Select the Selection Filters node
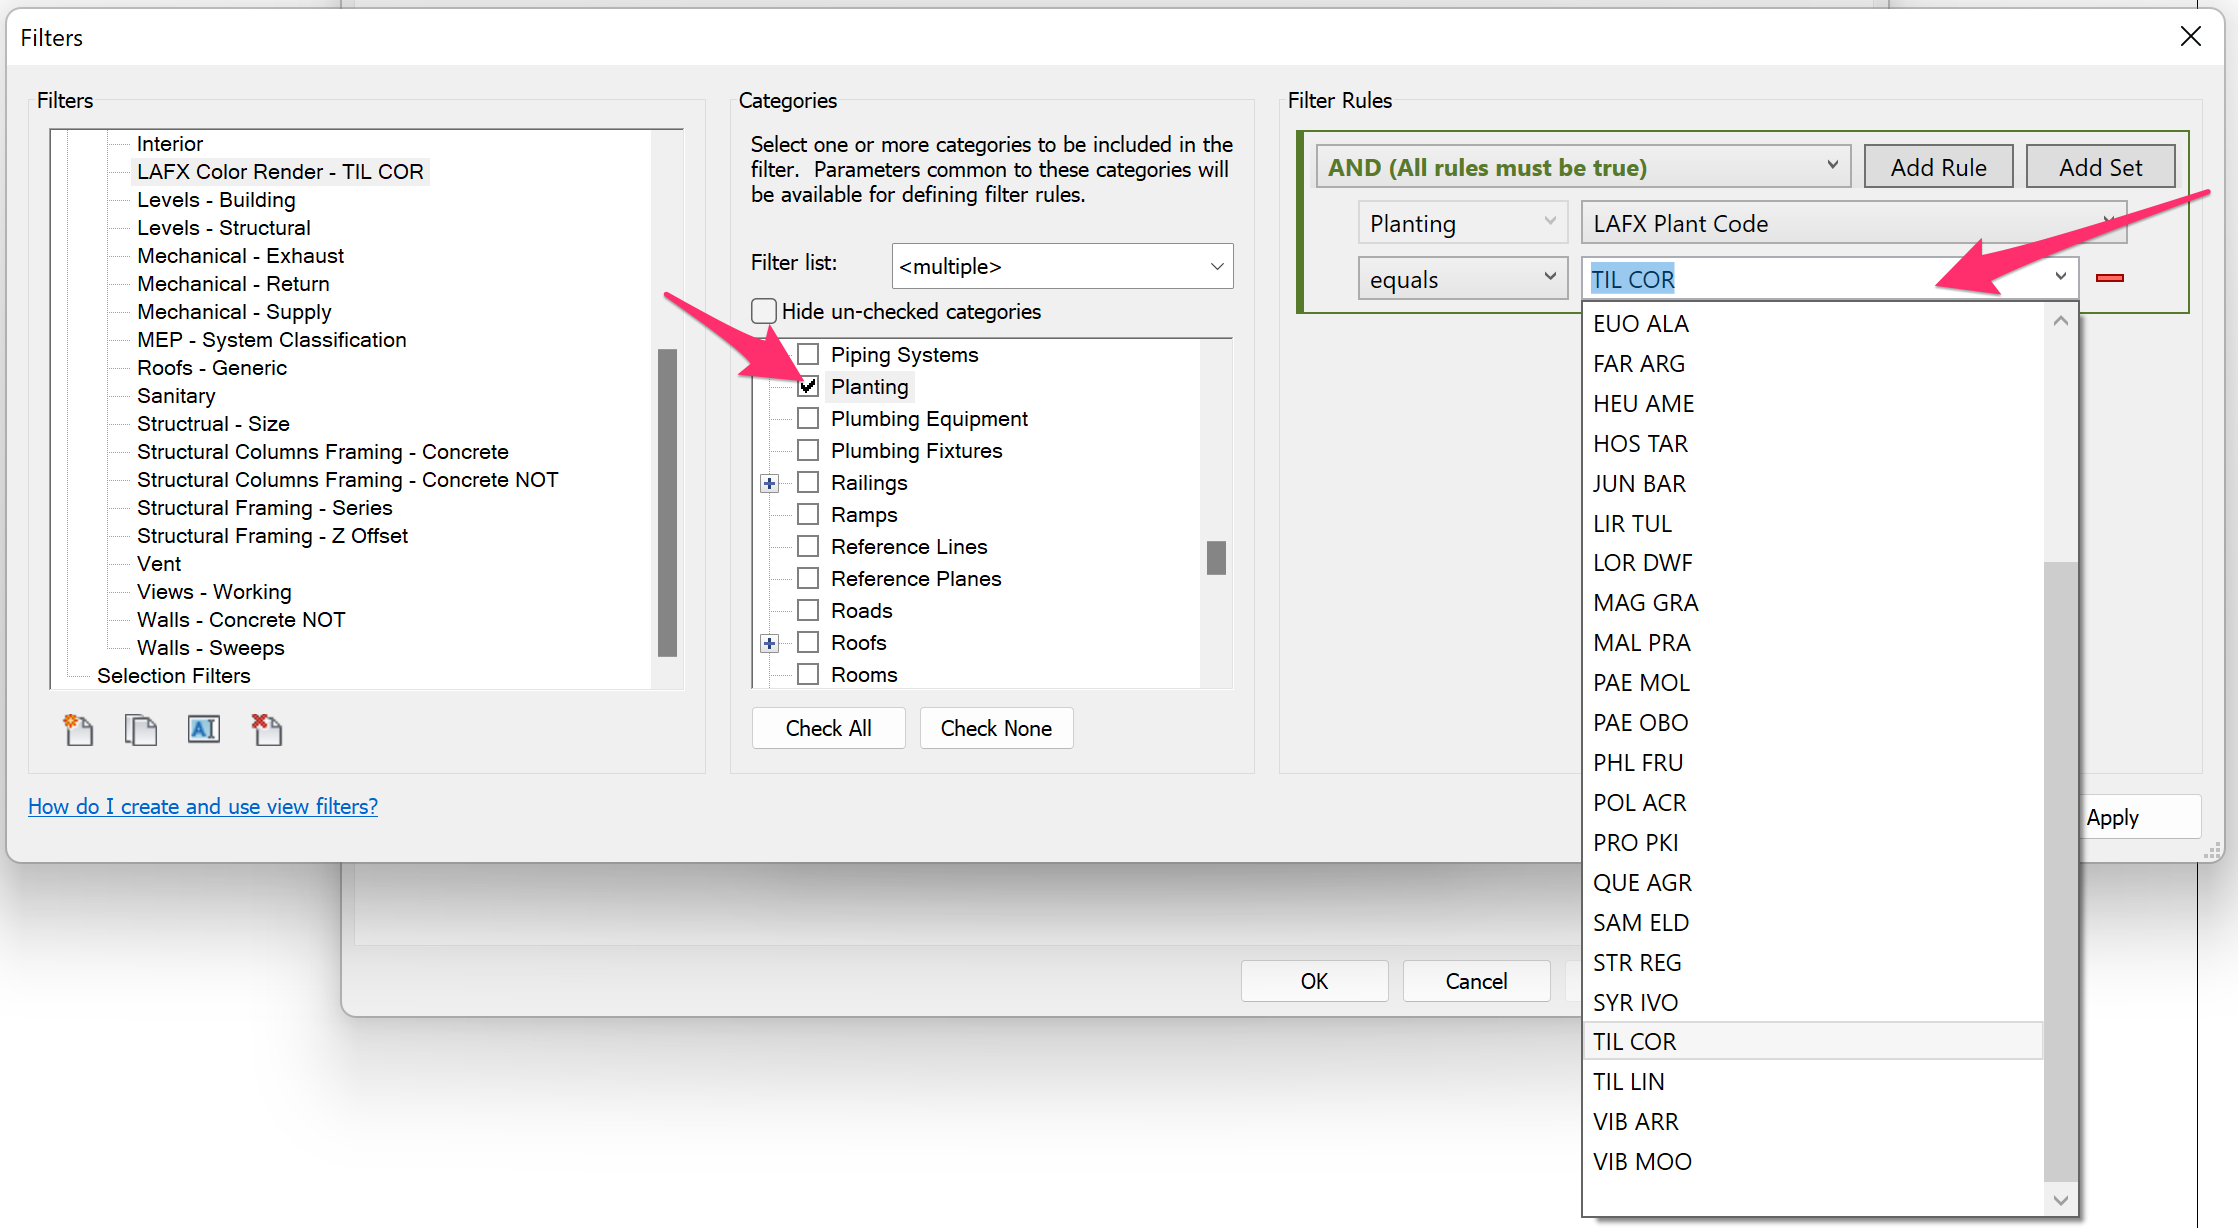The height and width of the screenshot is (1228, 2238). [x=173, y=676]
